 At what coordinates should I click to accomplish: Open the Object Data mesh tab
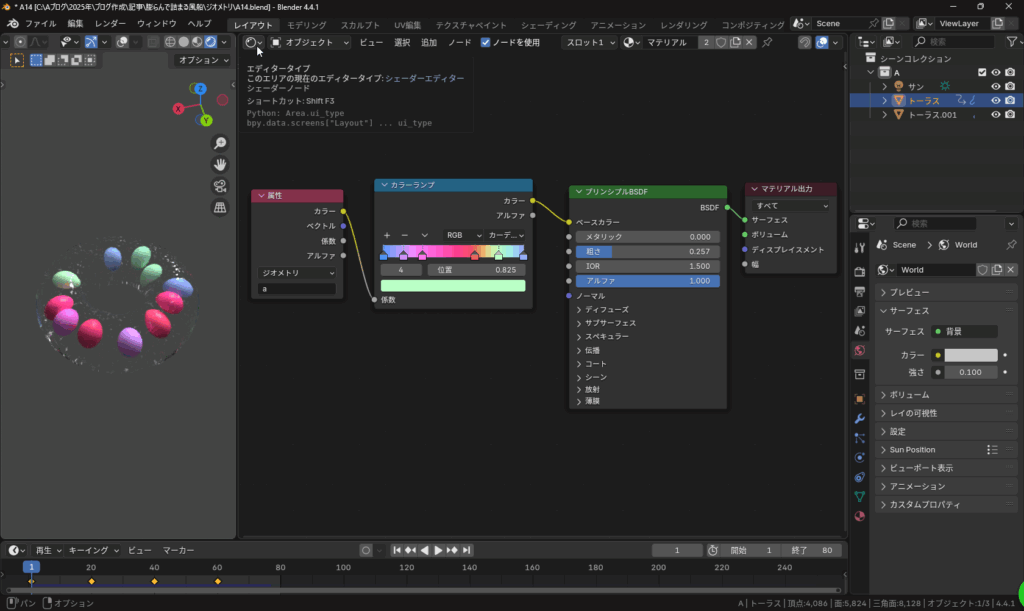(859, 497)
